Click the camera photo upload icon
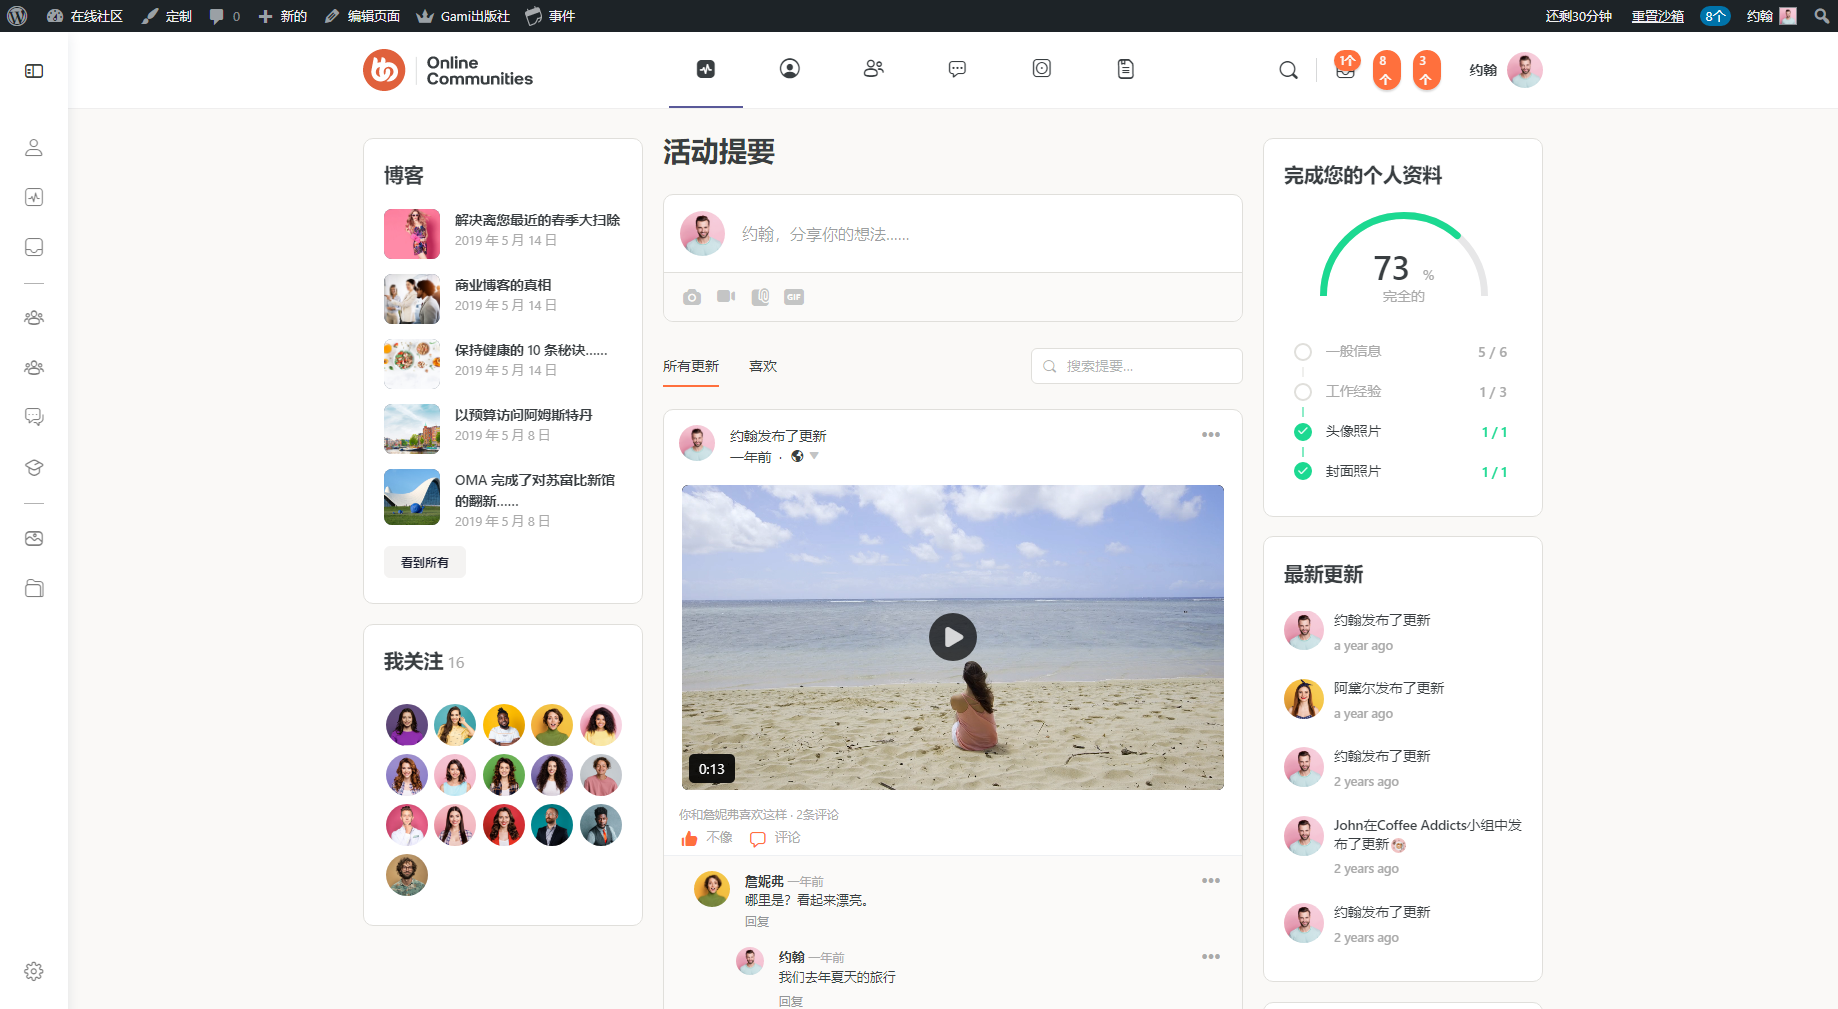Viewport: 1838px width, 1009px height. [692, 297]
